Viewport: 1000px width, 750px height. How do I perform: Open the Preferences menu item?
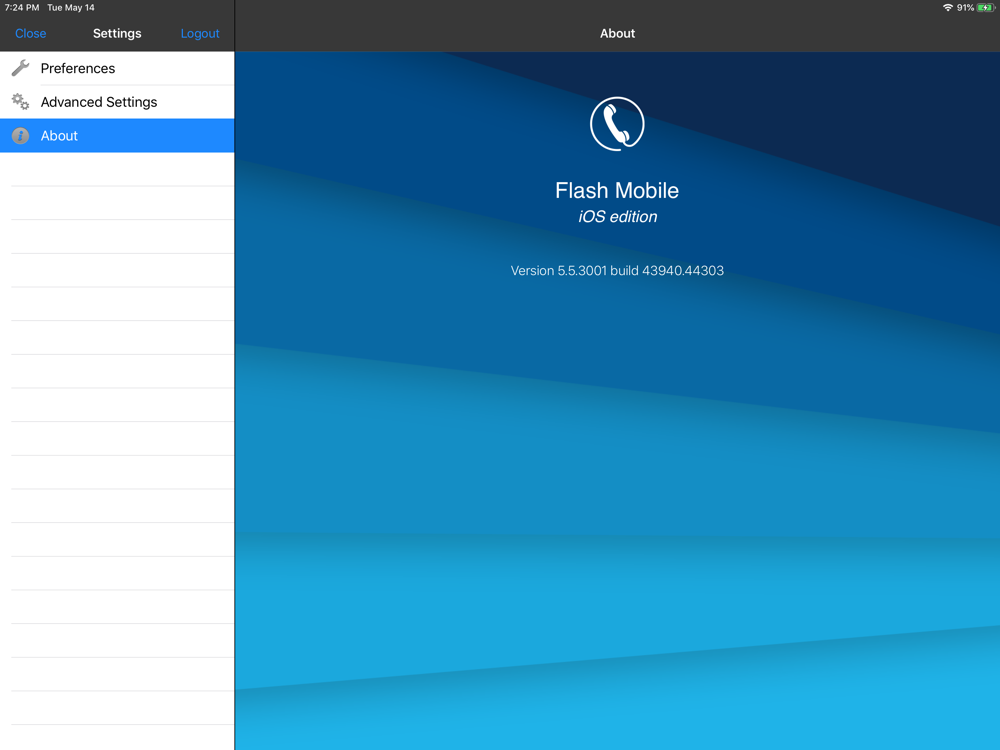(x=117, y=68)
